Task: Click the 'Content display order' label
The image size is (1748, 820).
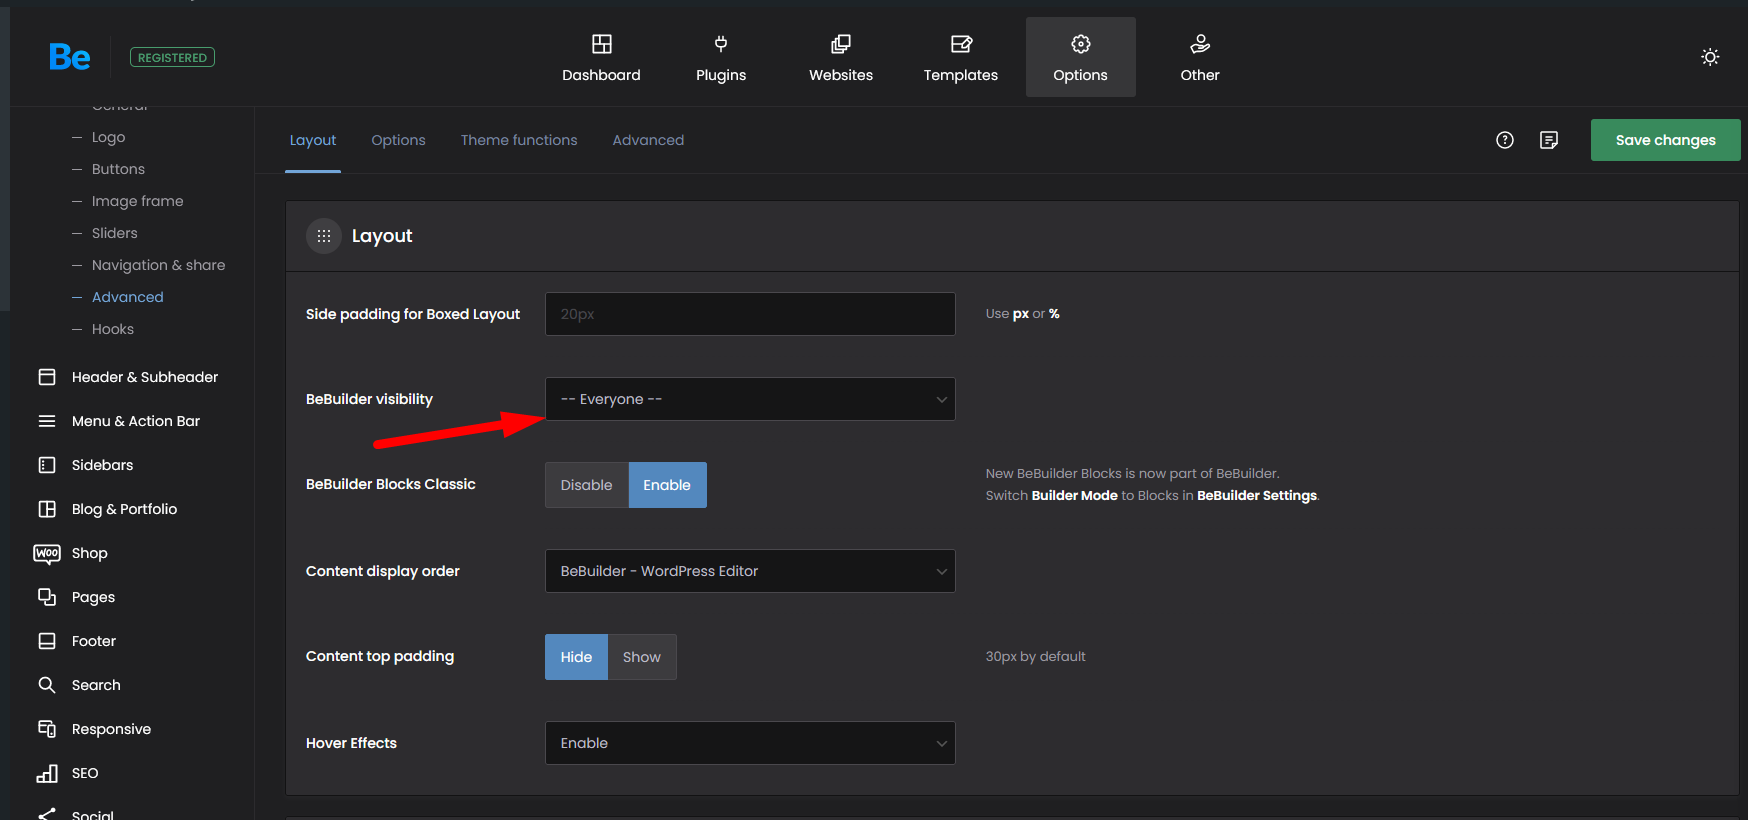Action: (382, 571)
